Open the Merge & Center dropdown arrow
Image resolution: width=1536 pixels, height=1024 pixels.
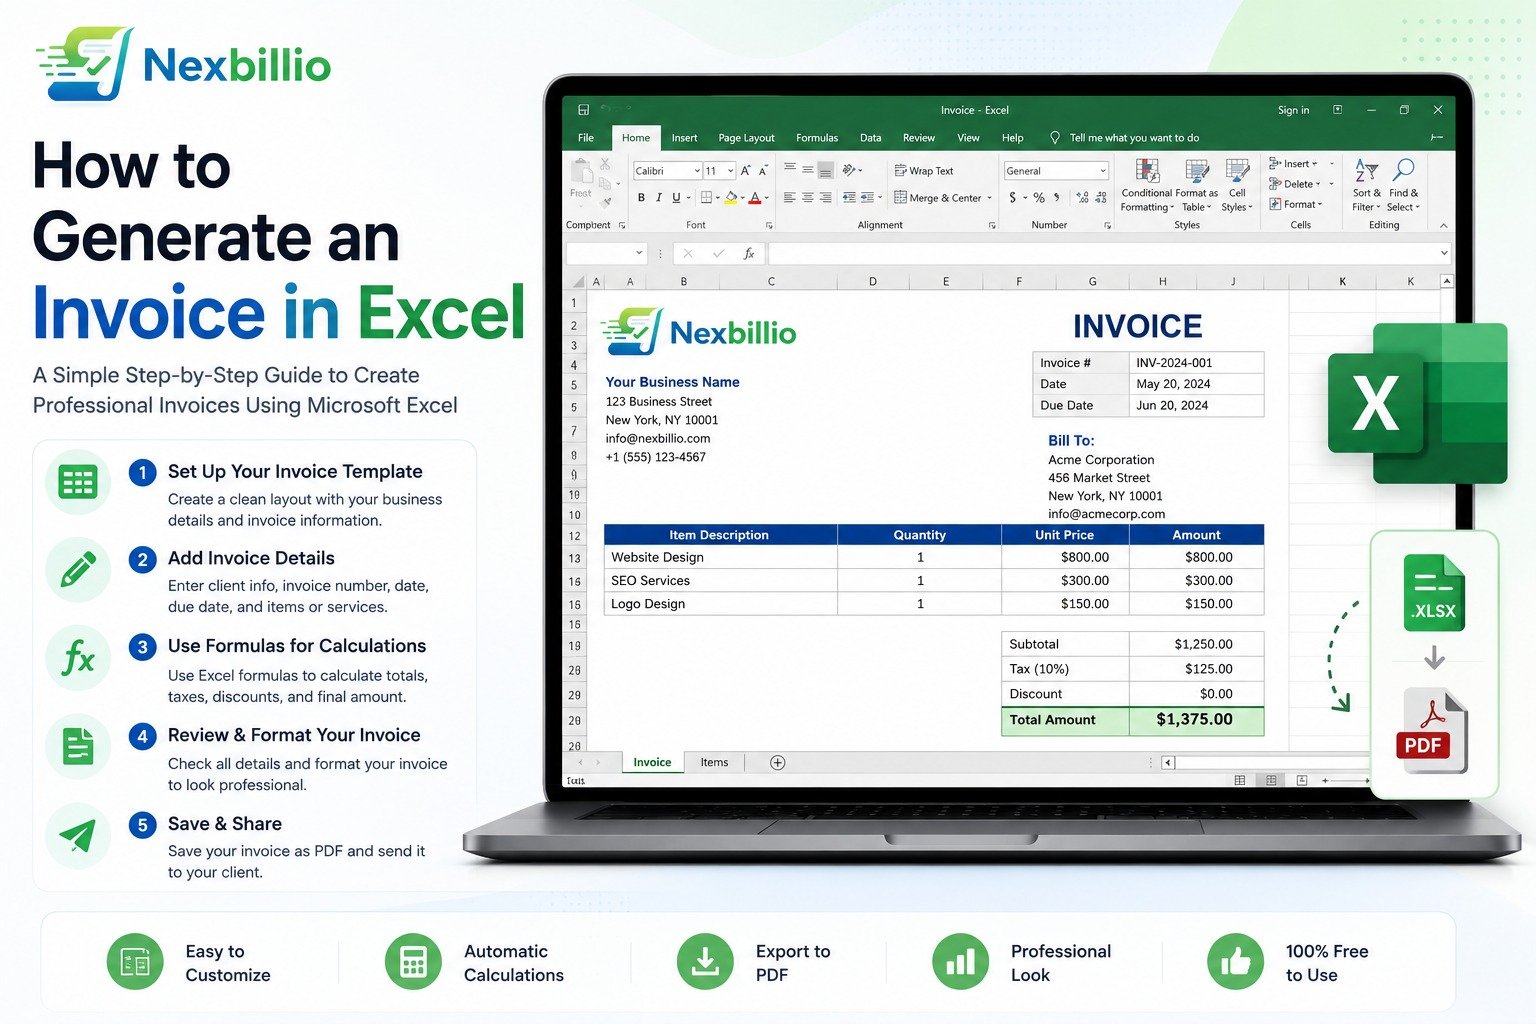(x=990, y=198)
